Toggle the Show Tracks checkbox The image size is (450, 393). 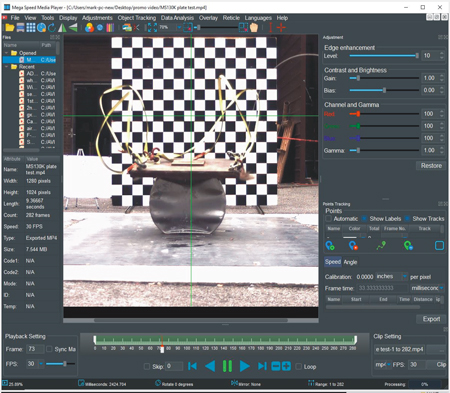coord(407,219)
